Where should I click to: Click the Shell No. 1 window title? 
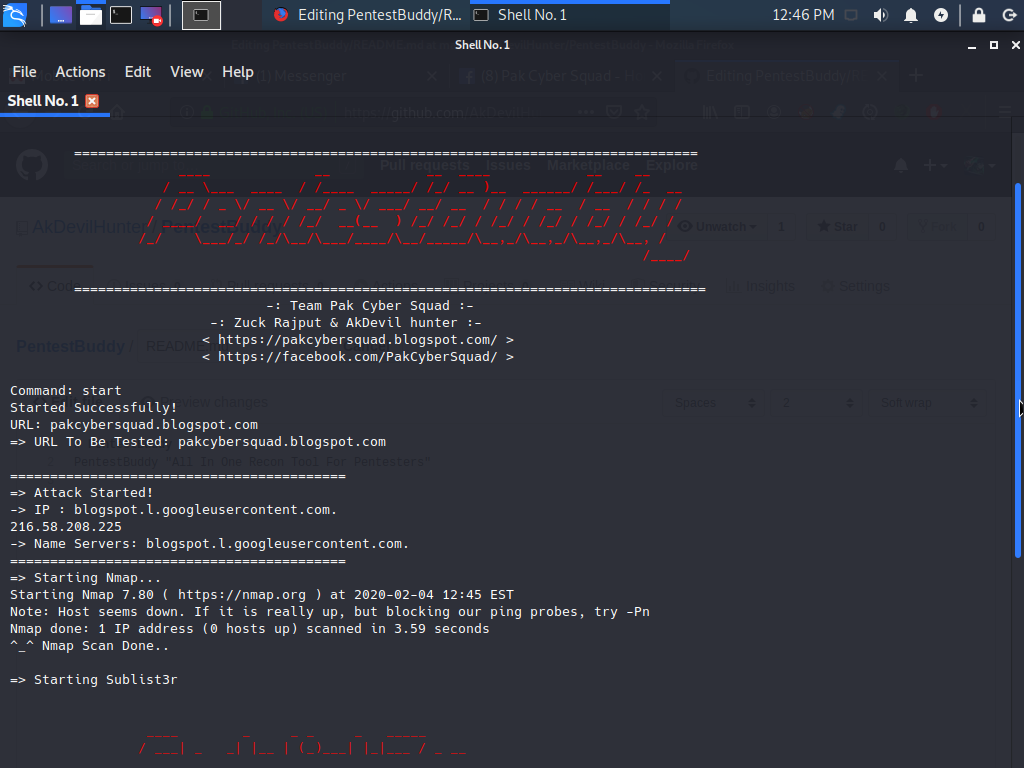(x=482, y=44)
